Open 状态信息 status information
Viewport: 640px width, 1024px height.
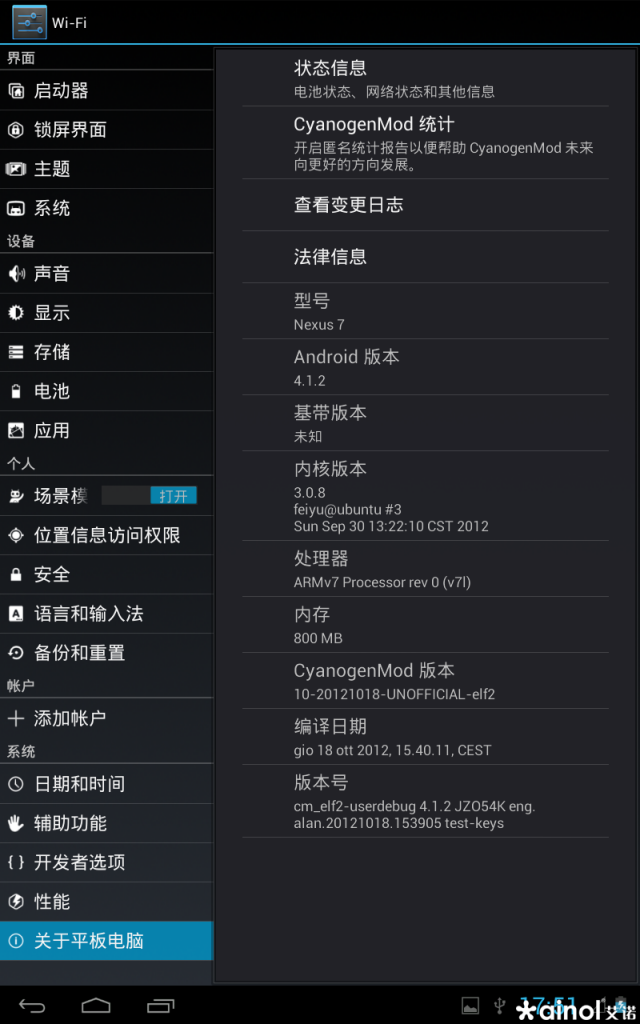tap(425, 78)
